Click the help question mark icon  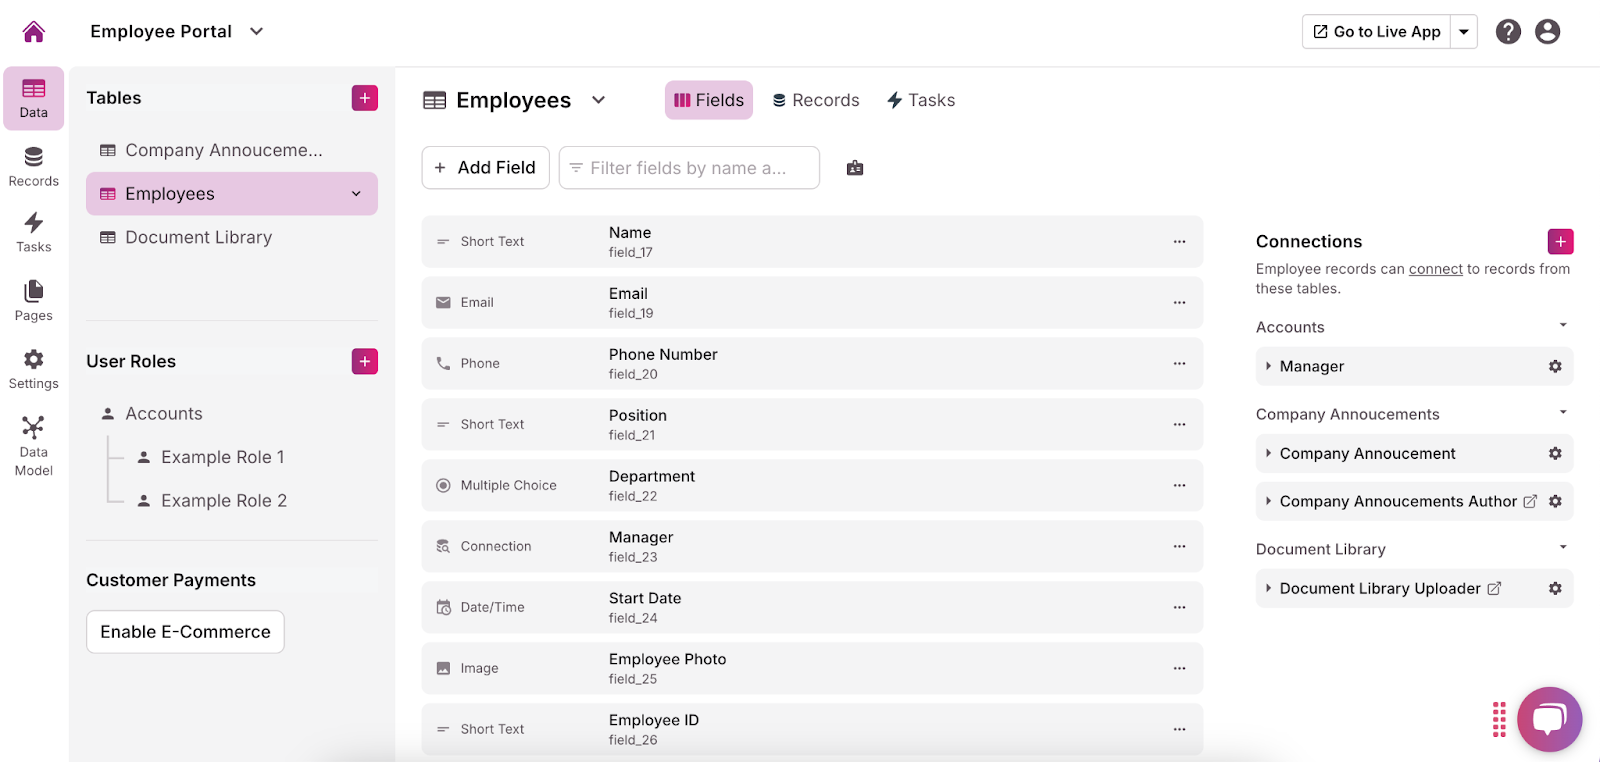[1508, 32]
